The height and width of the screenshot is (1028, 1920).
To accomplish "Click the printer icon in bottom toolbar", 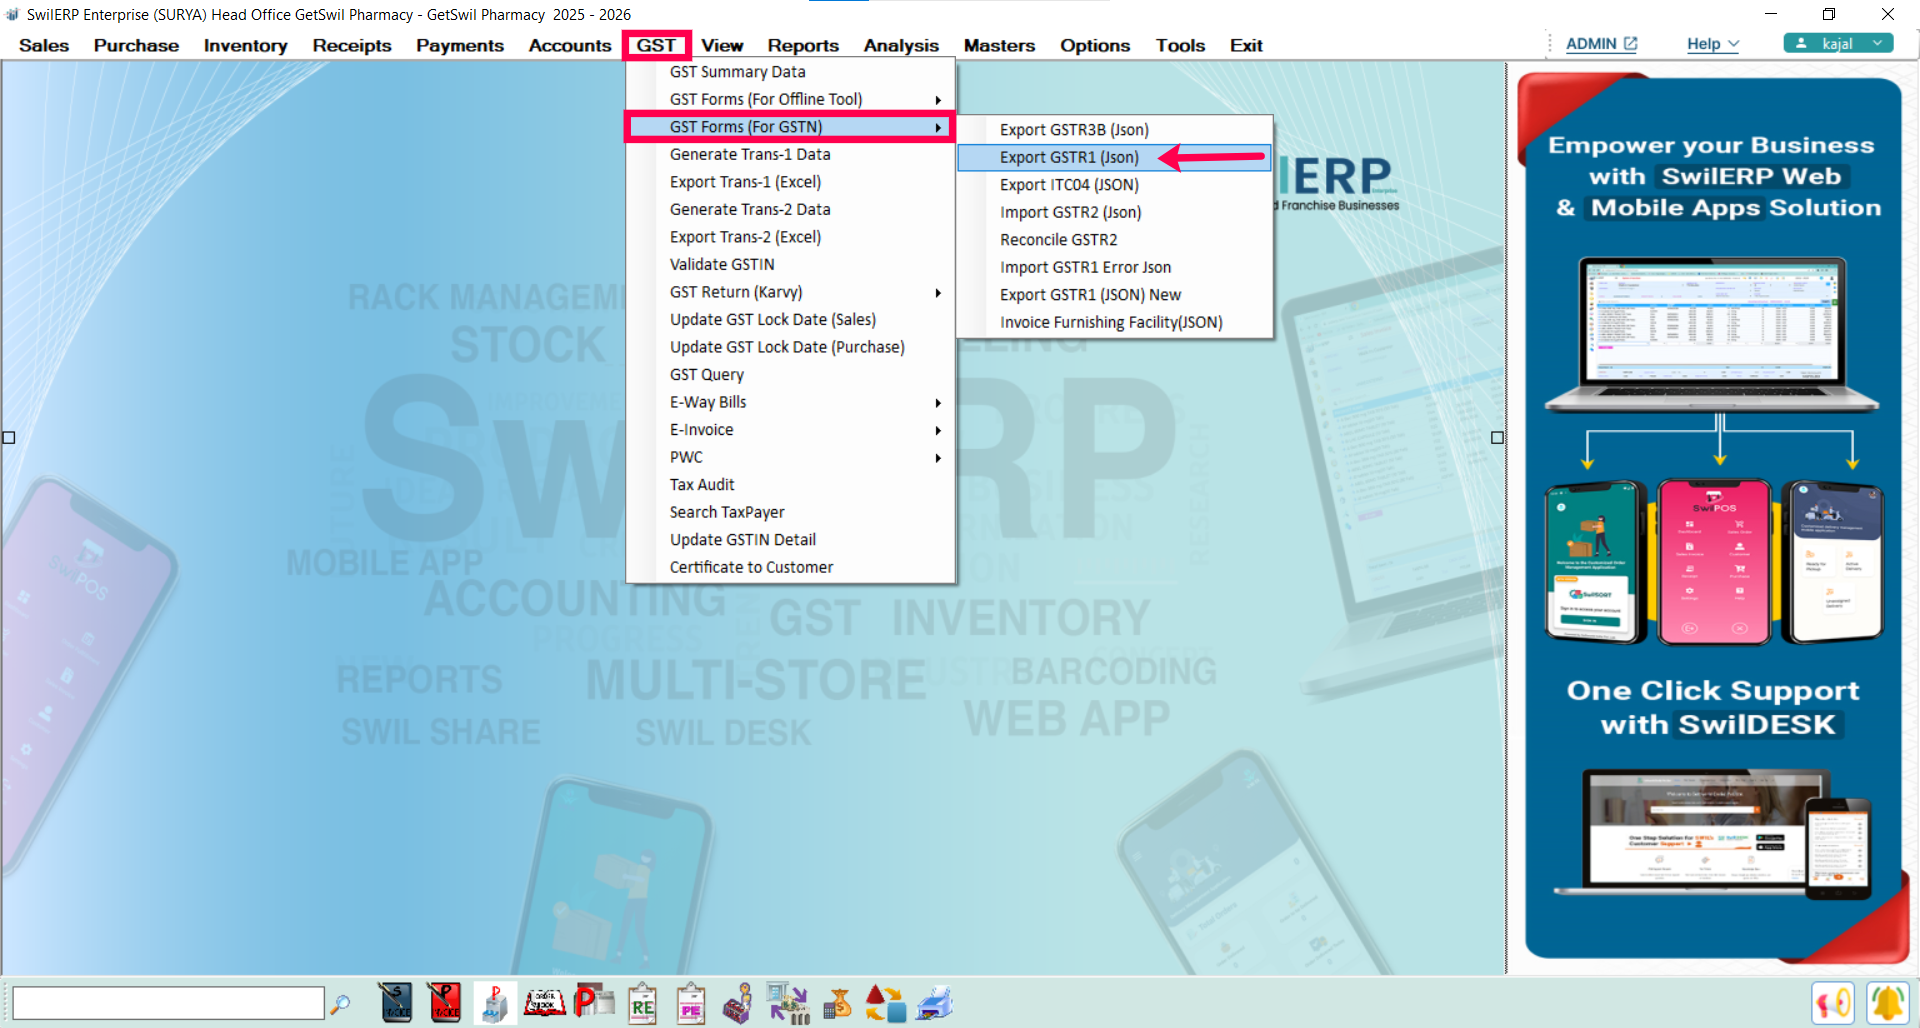I will point(934,1002).
